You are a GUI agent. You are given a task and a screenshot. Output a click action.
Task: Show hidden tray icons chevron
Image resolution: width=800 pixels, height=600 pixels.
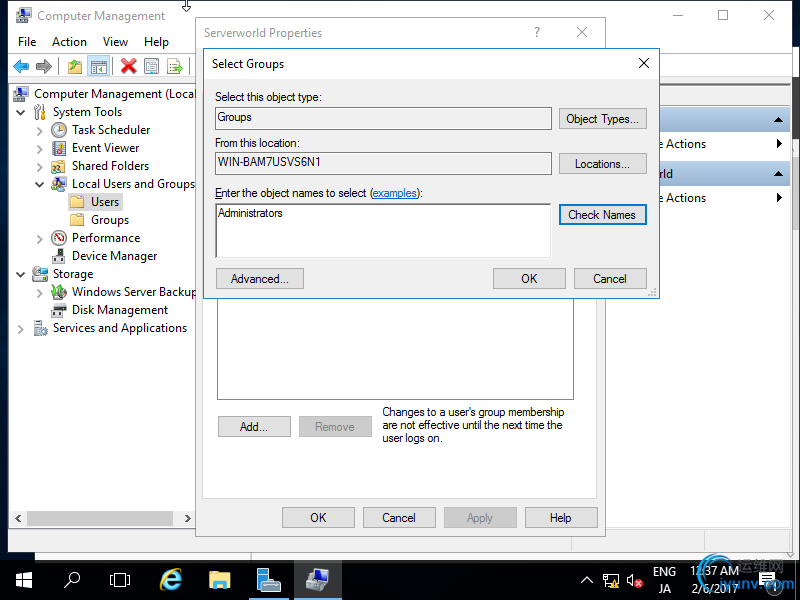tap(587, 580)
